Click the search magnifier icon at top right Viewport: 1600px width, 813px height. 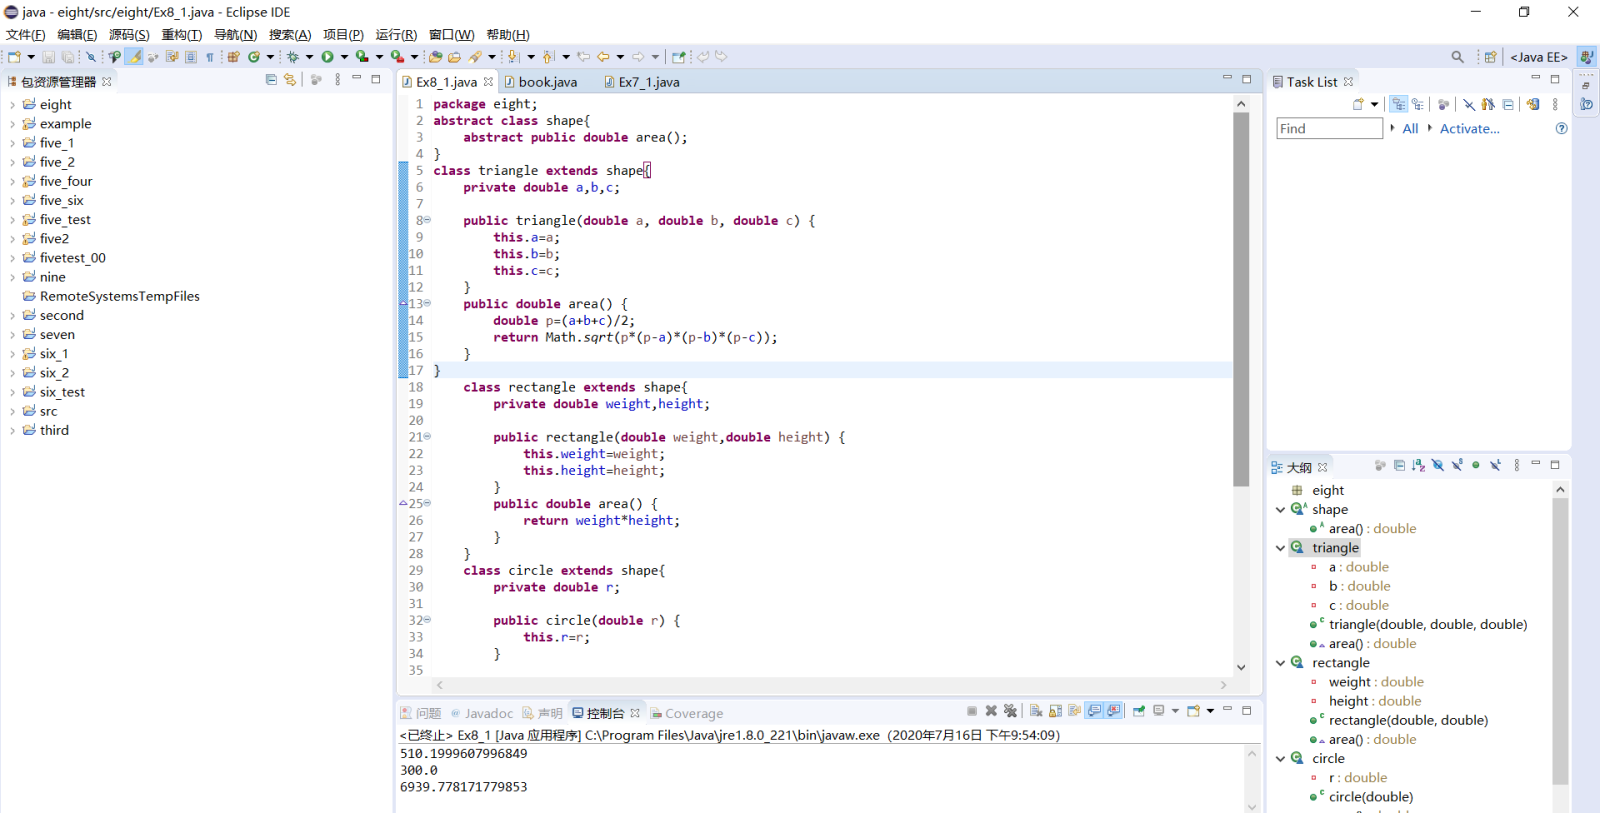1457,57
